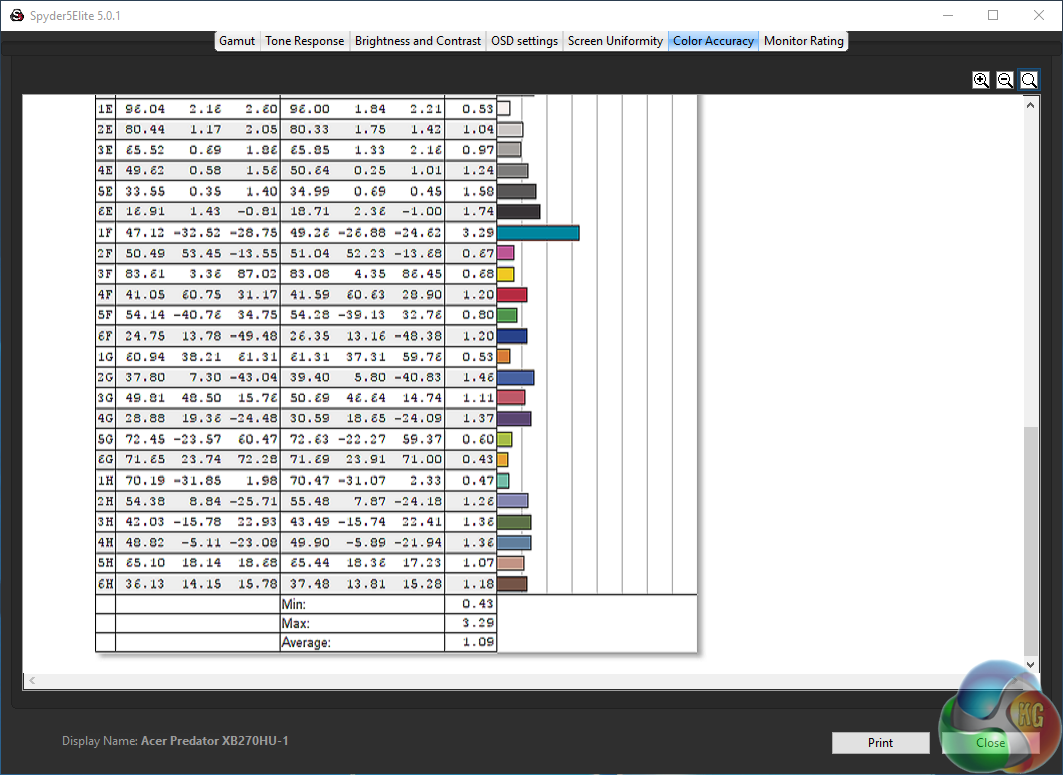Click the zoom-to-fit magnifier icon
The height and width of the screenshot is (775, 1063).
click(x=1028, y=80)
